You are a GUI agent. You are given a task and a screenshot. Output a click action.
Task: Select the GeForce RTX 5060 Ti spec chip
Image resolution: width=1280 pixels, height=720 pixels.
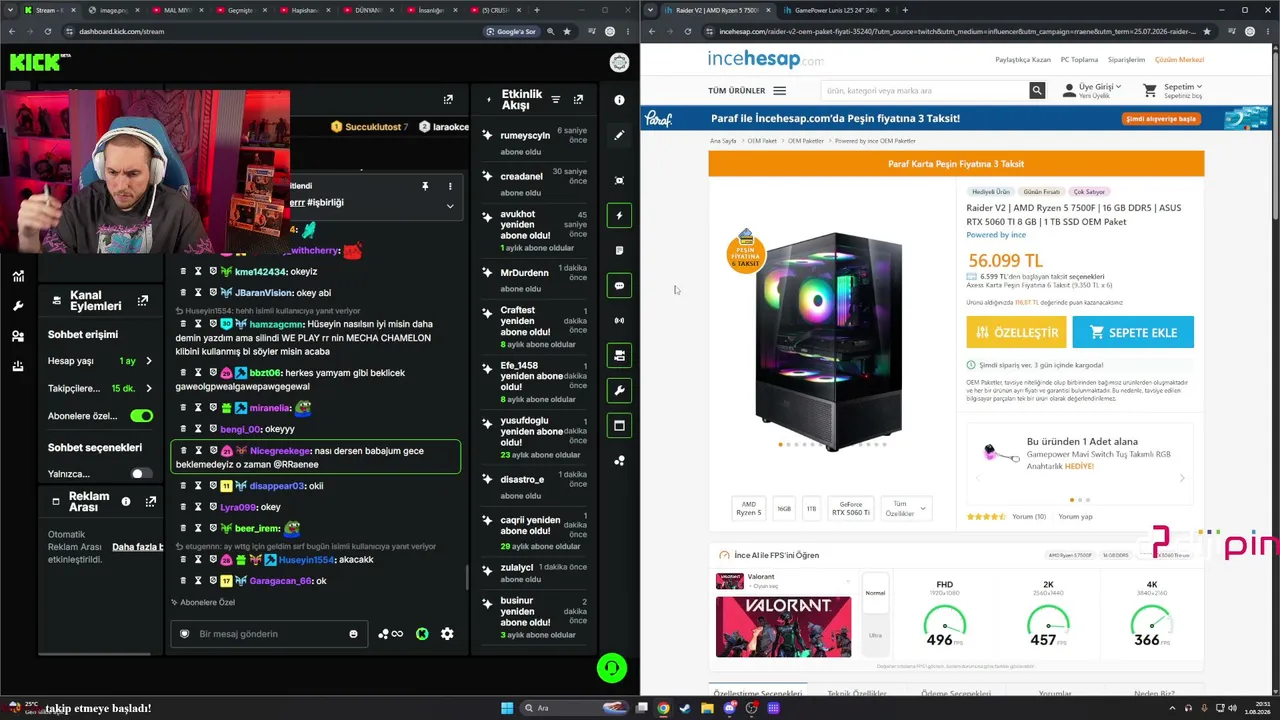point(851,509)
